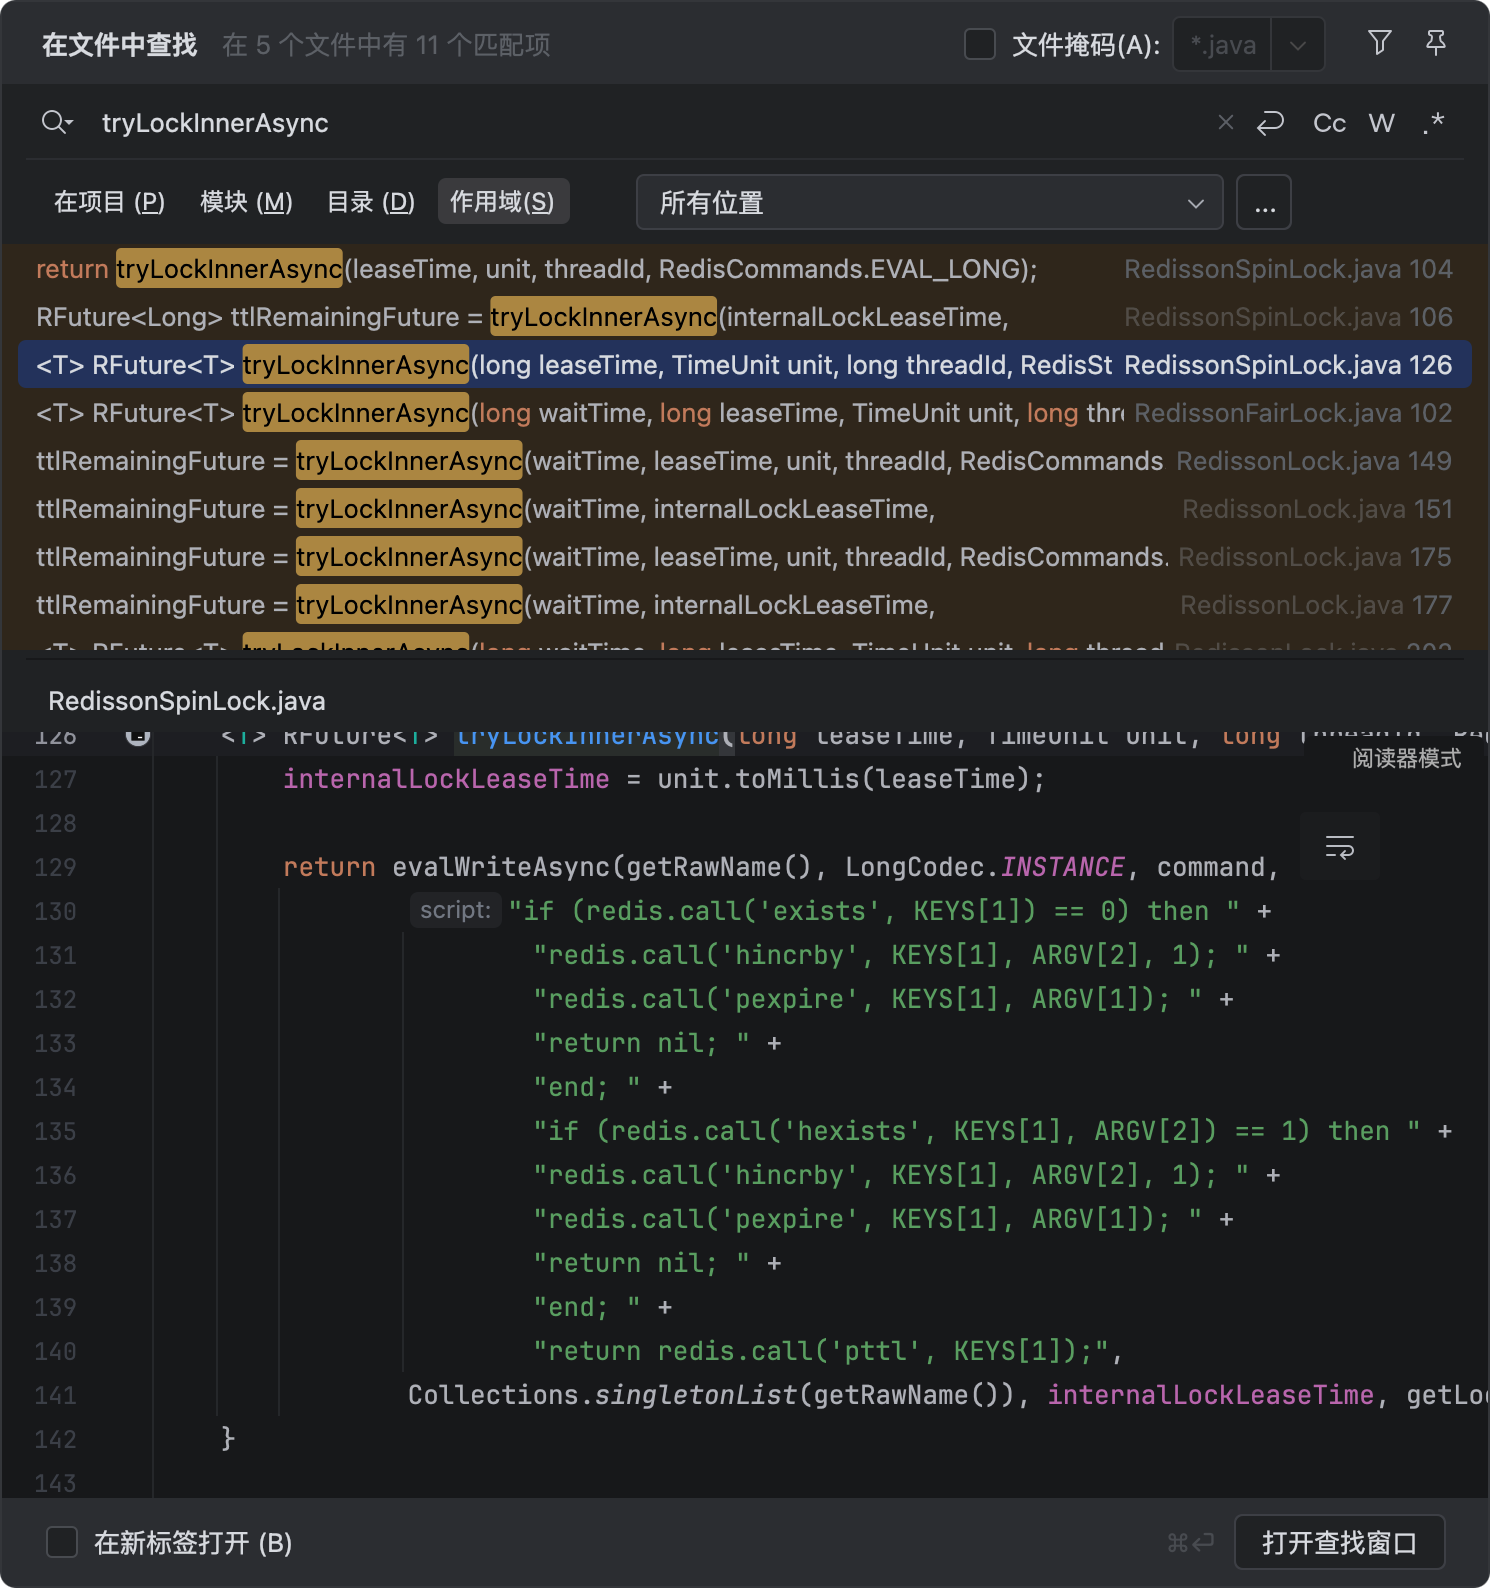This screenshot has height=1588, width=1490.
Task: Enable the 文件掩码 checkbox
Action: 979,45
